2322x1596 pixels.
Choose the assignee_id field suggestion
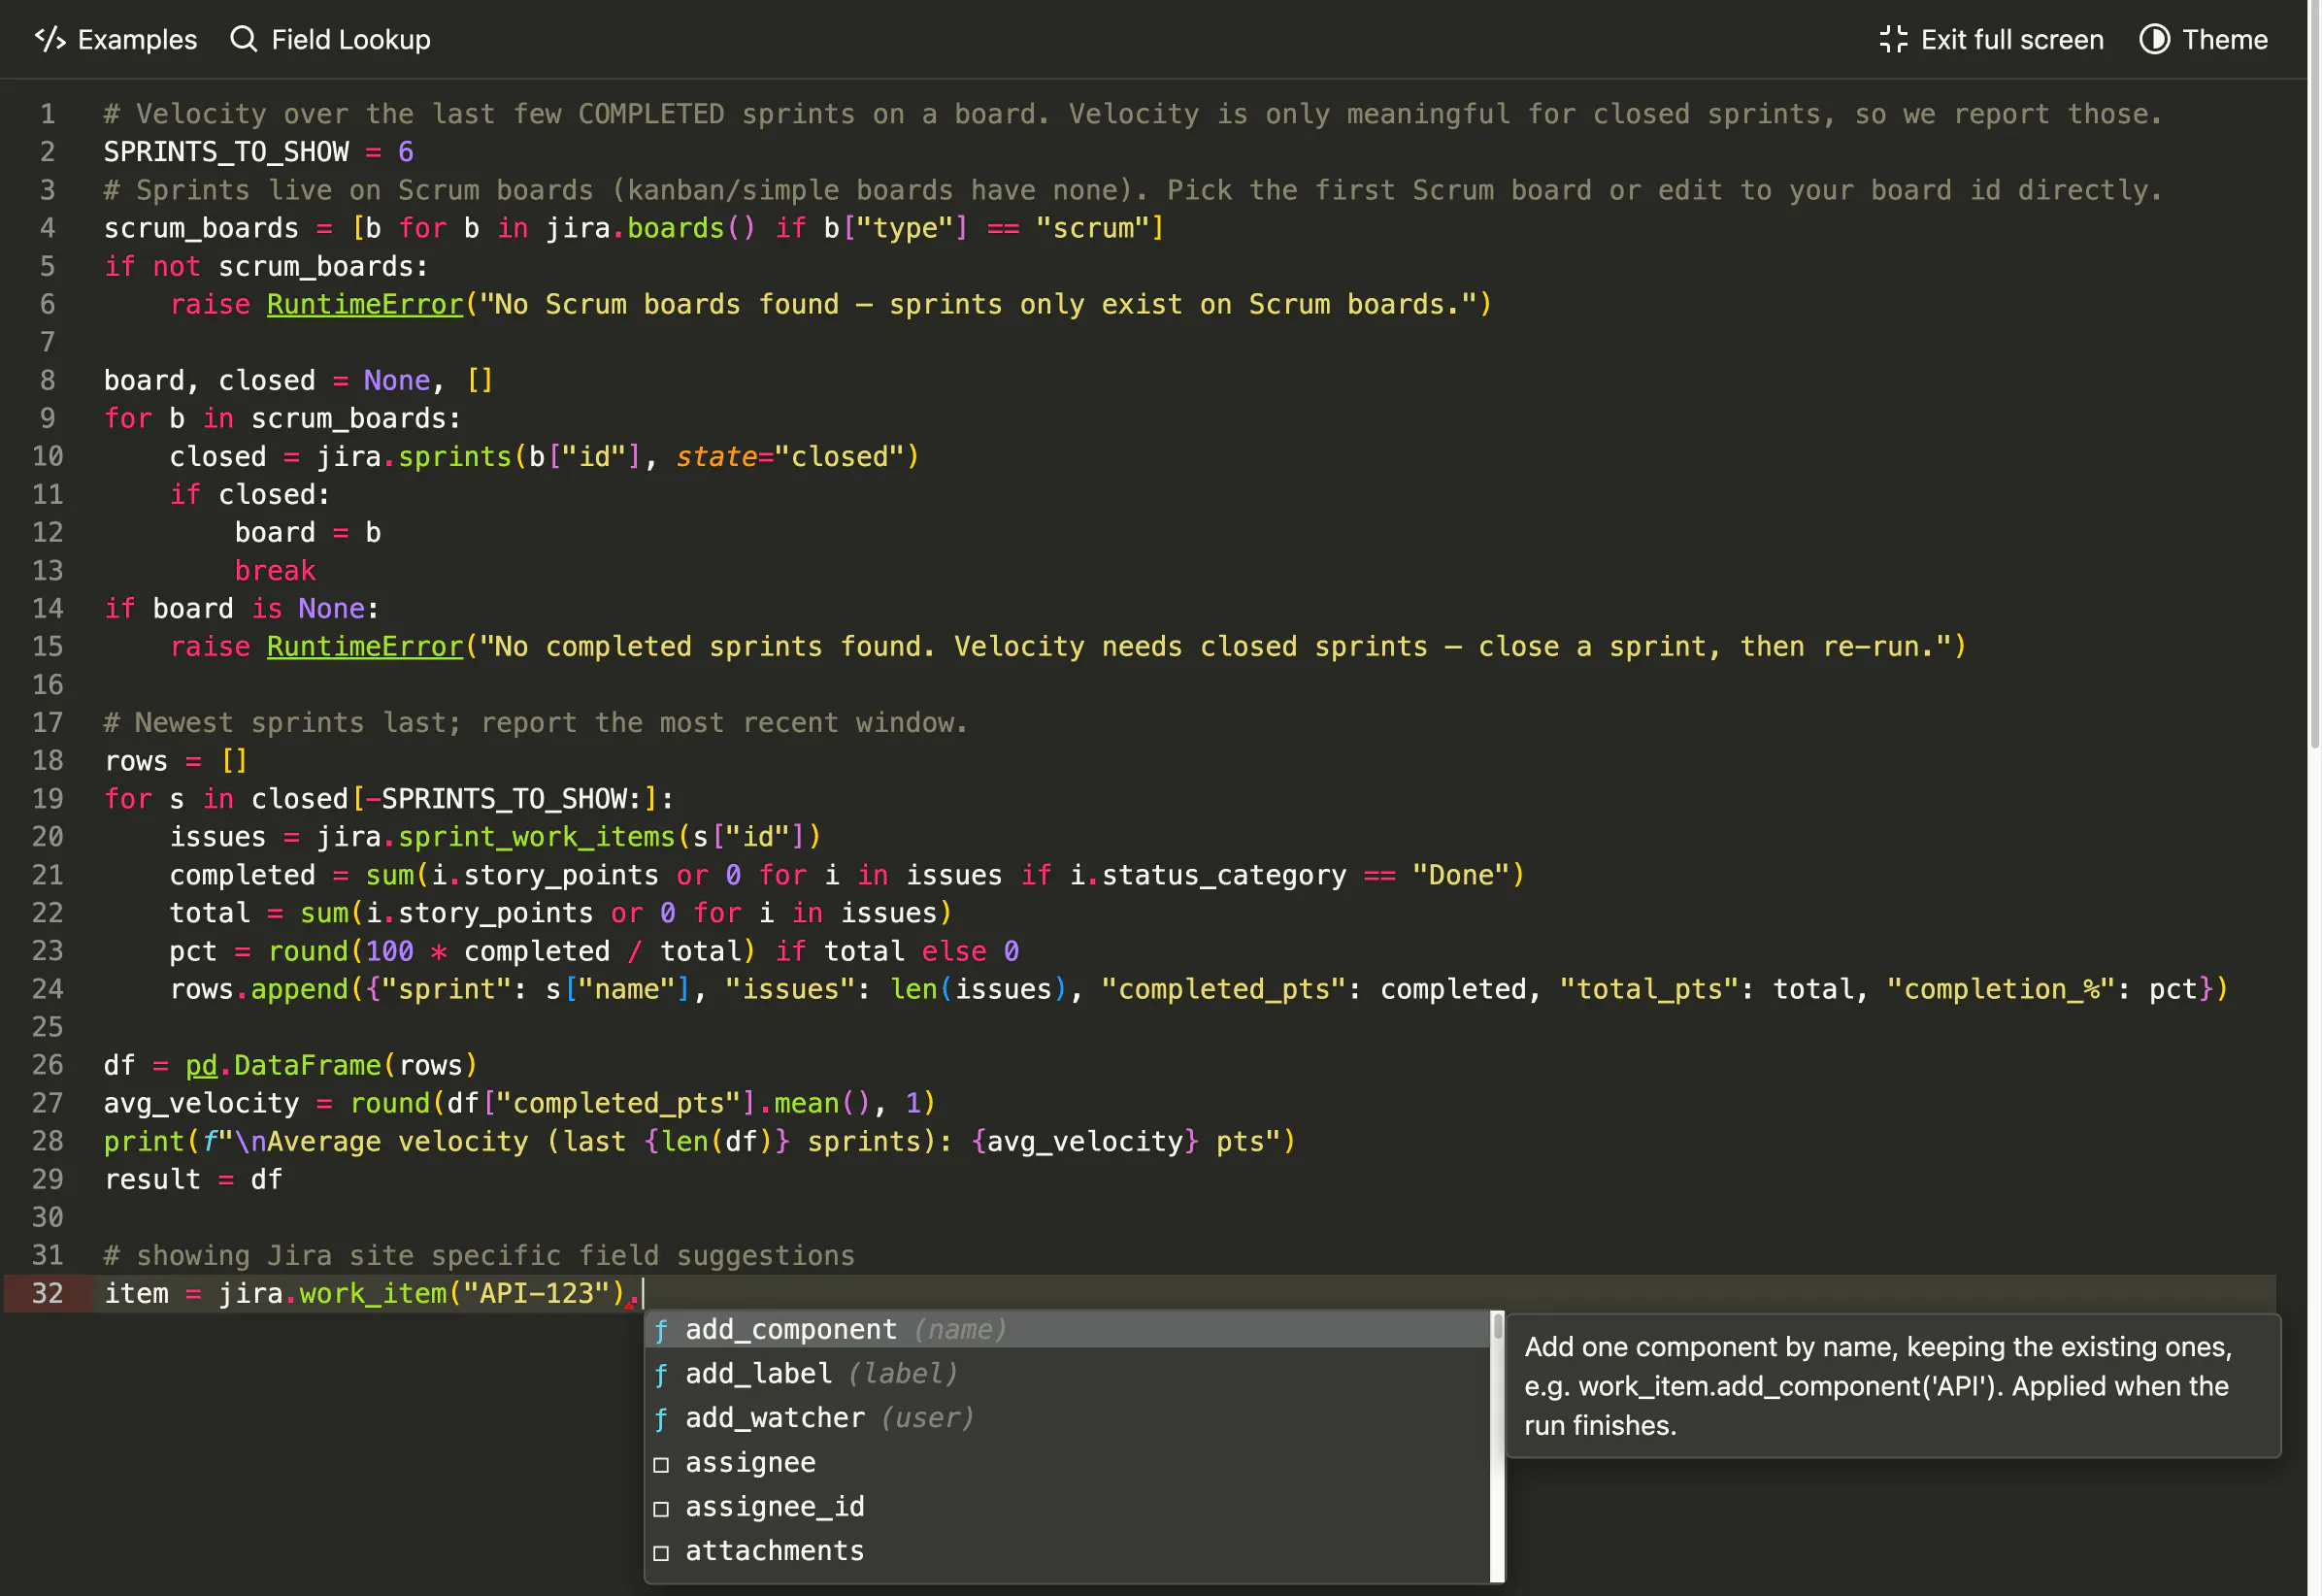point(1067,1507)
